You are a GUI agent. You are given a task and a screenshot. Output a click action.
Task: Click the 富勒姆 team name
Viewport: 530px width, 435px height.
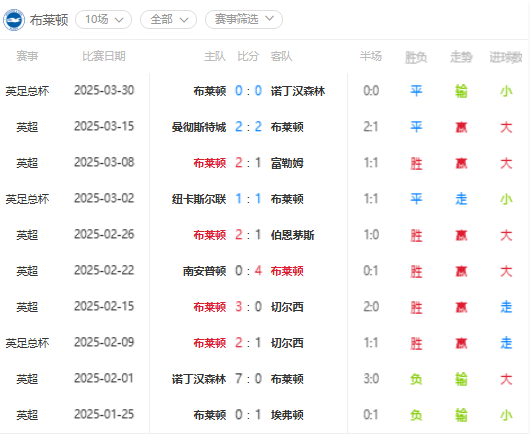pos(287,163)
